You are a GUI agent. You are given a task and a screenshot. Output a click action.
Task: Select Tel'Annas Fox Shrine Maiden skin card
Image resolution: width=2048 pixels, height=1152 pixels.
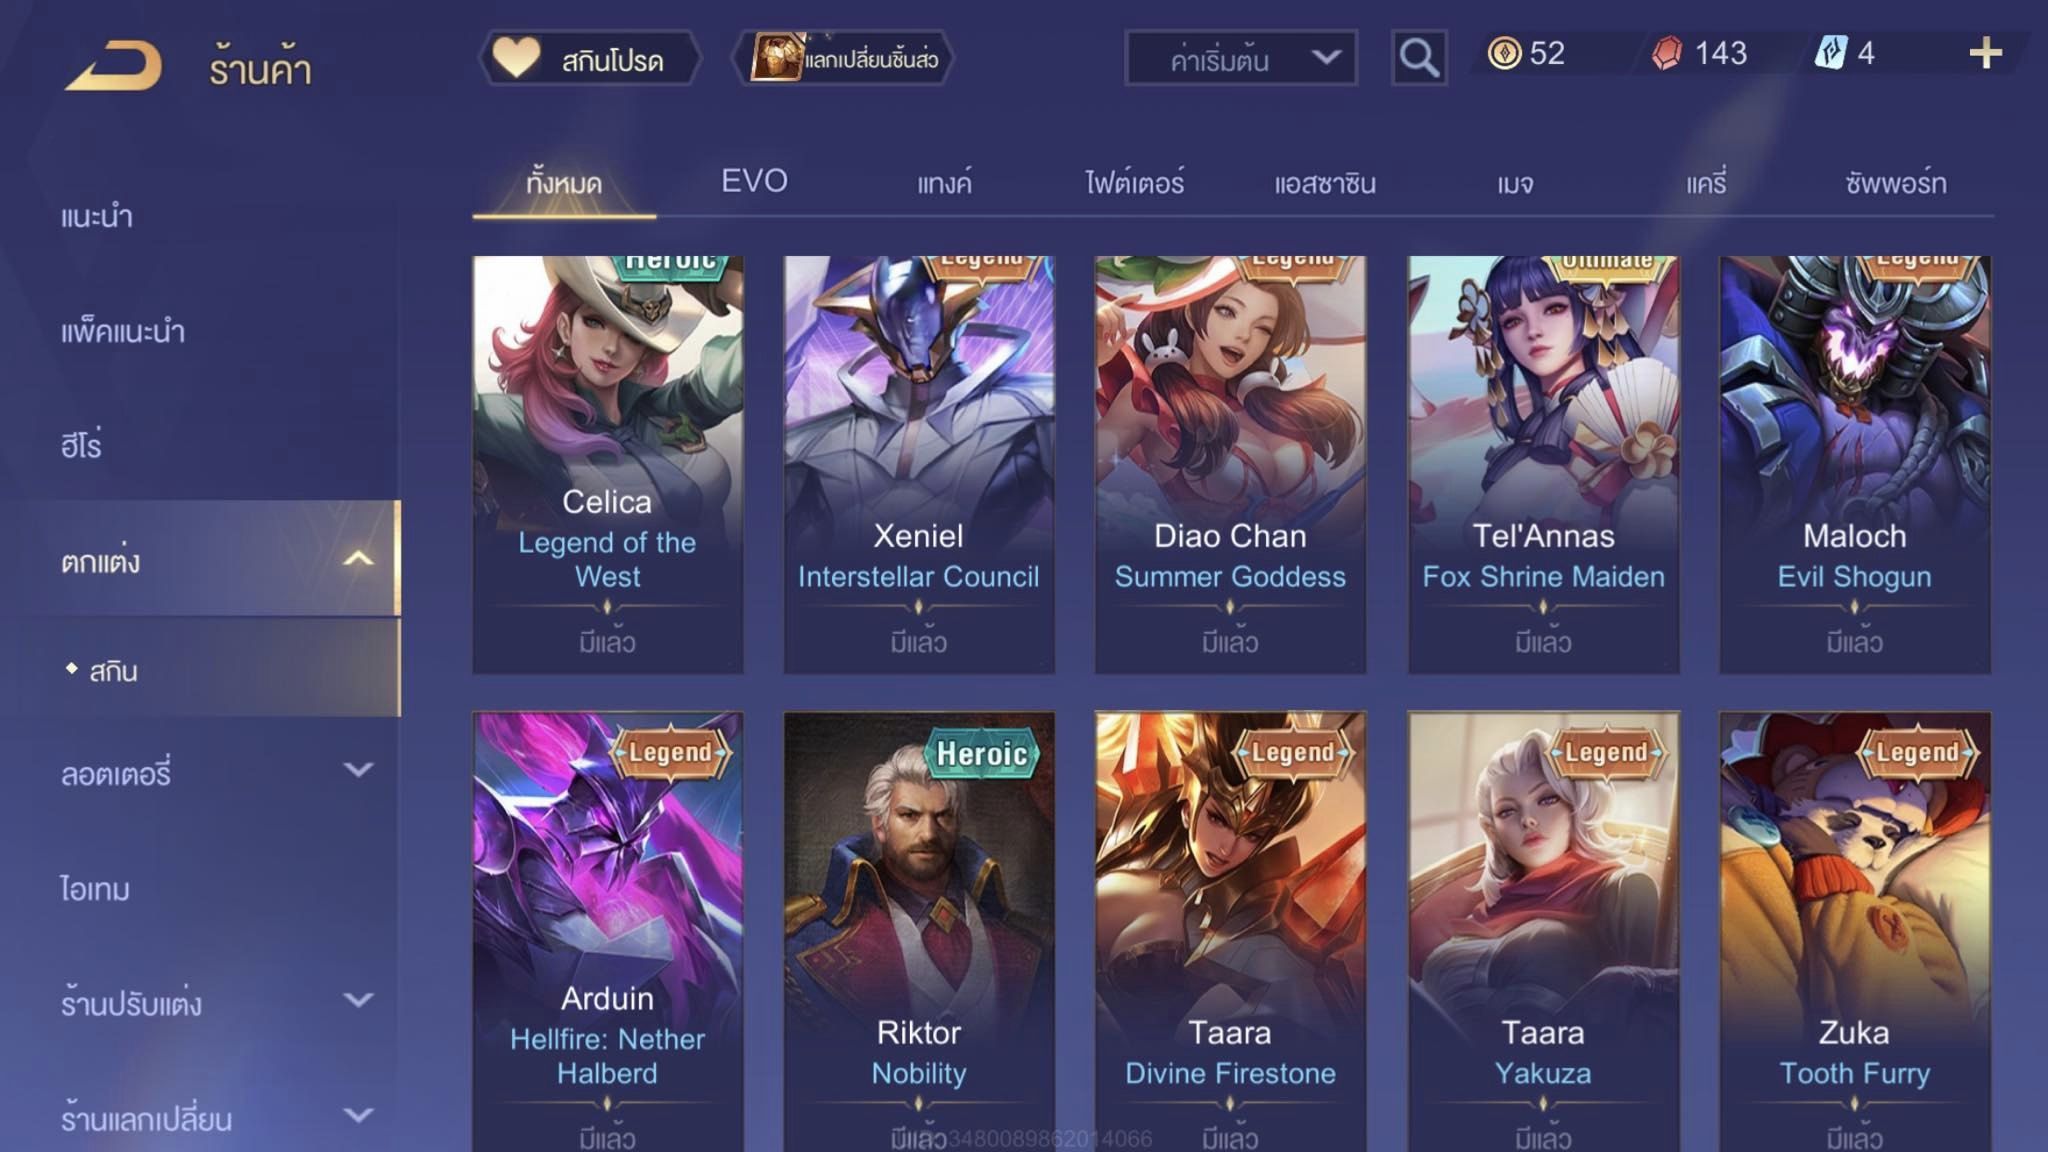click(x=1543, y=464)
